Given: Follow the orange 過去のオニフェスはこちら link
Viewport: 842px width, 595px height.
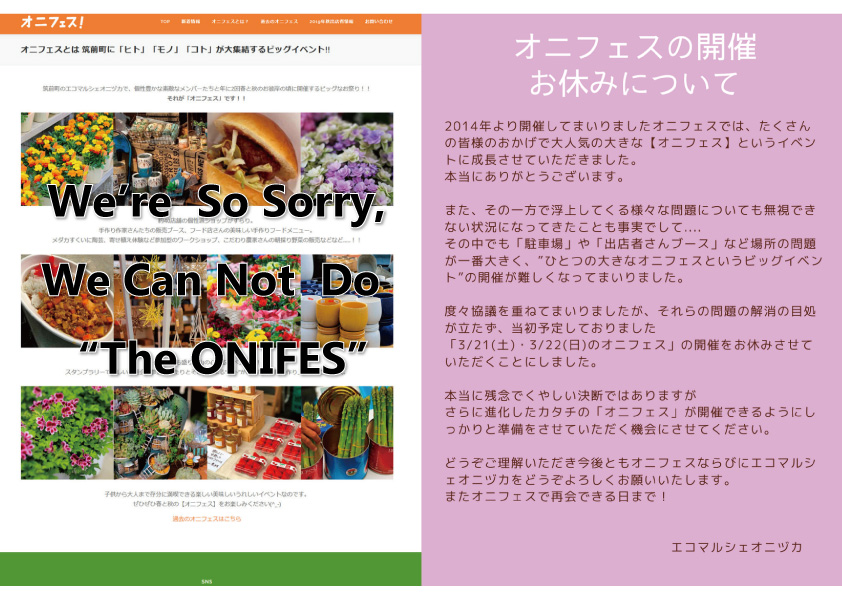Looking at the screenshot, I should coord(207,519).
